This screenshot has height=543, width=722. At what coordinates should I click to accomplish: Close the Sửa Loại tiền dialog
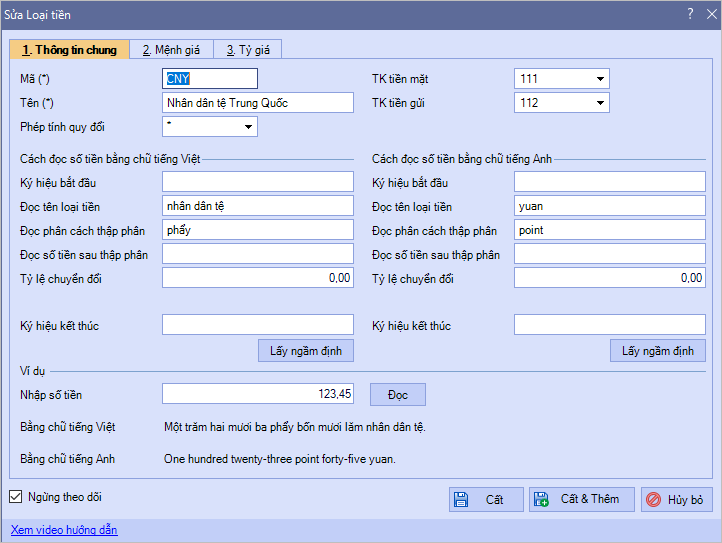(708, 14)
